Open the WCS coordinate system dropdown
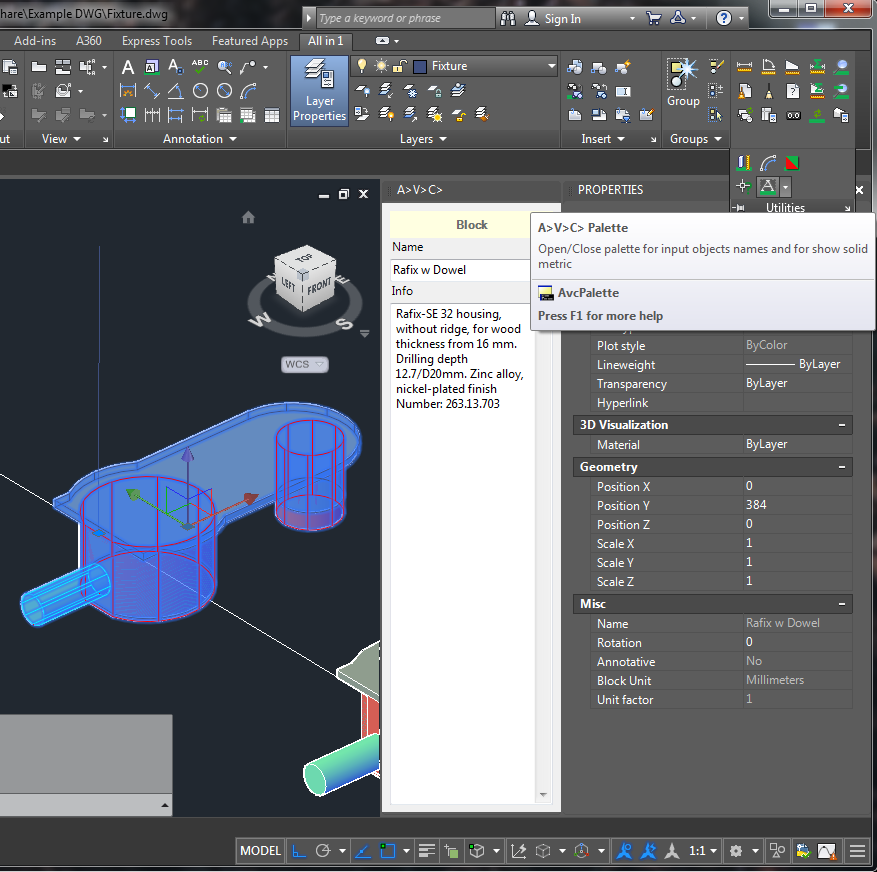This screenshot has width=877, height=872. 304,364
